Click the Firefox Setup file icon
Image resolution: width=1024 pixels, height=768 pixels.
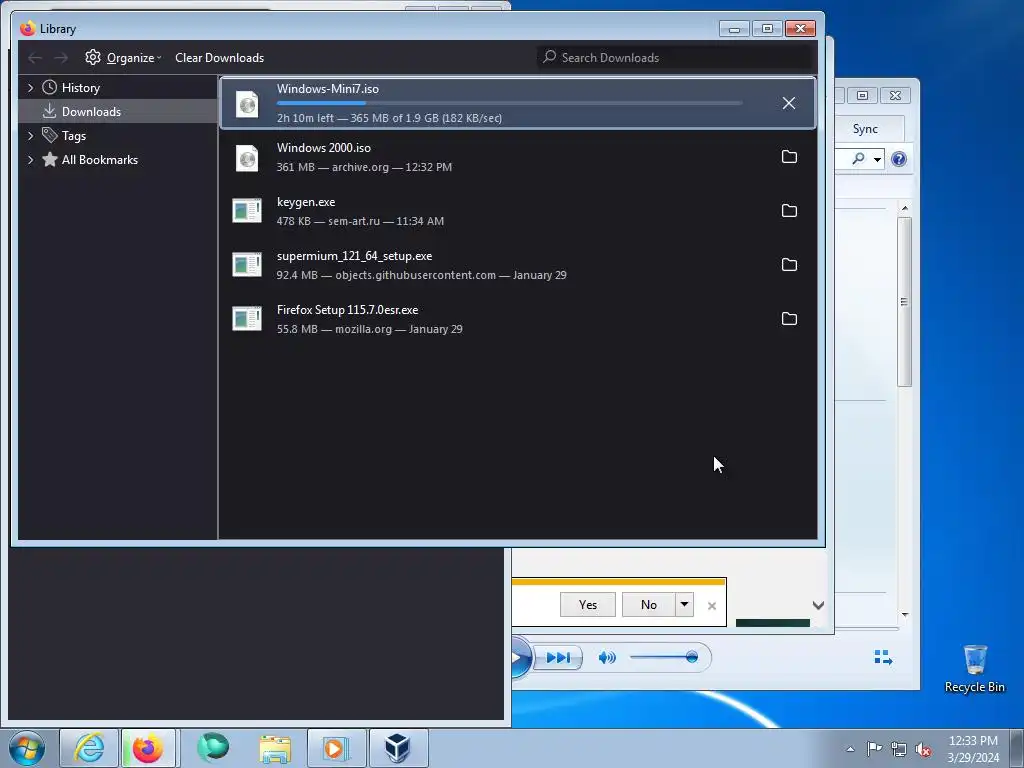tap(247, 319)
